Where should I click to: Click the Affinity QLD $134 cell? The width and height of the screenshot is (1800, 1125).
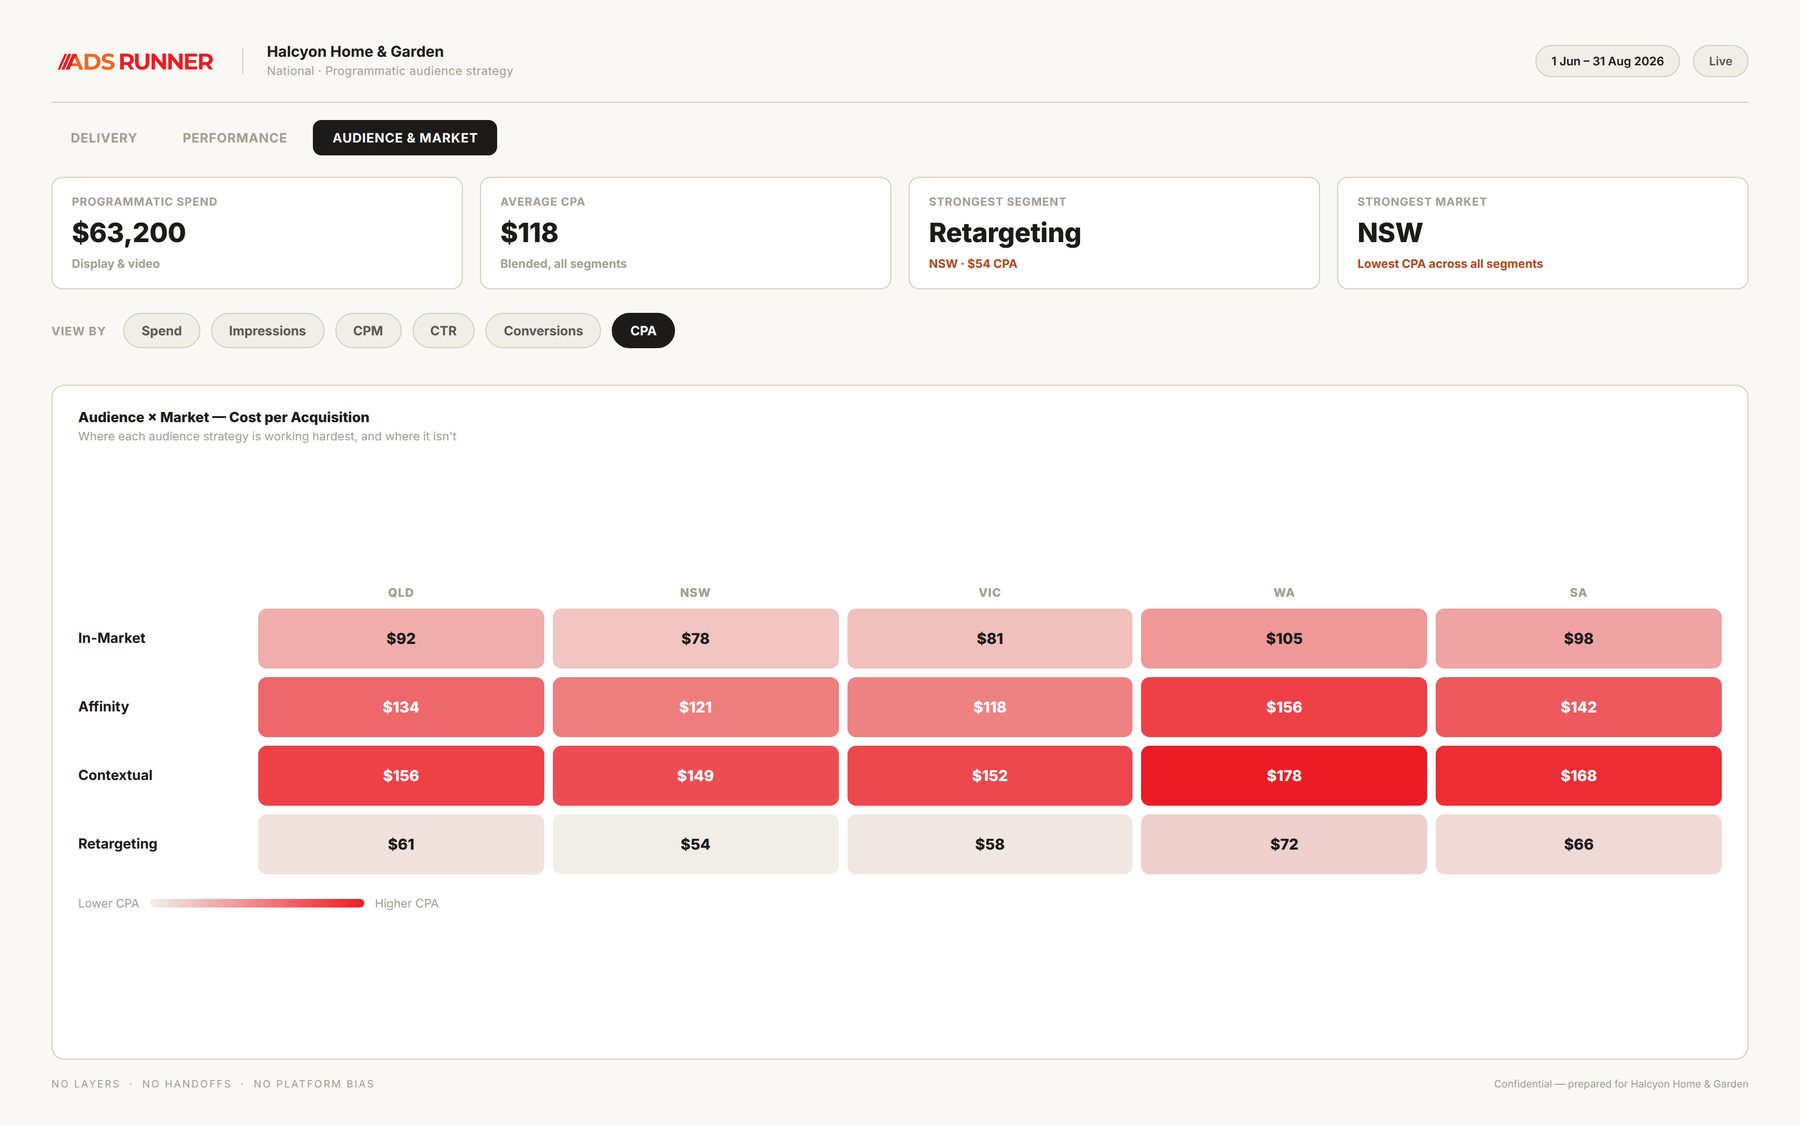coord(401,707)
